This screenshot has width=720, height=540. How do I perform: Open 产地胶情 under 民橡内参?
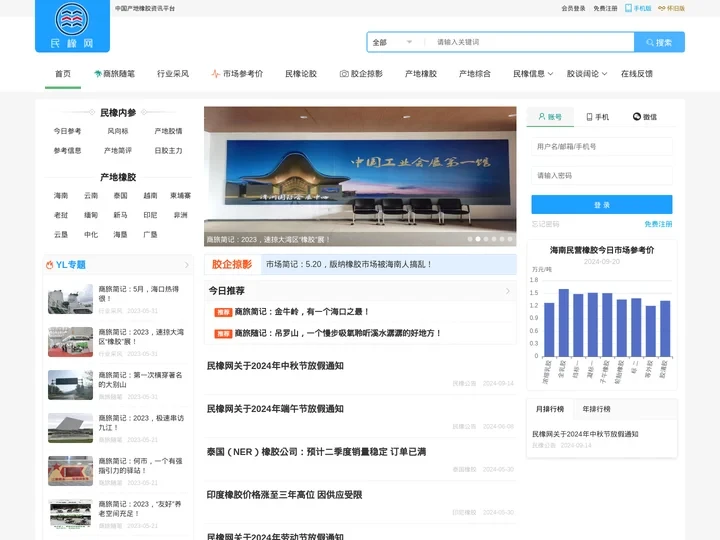coord(169,131)
